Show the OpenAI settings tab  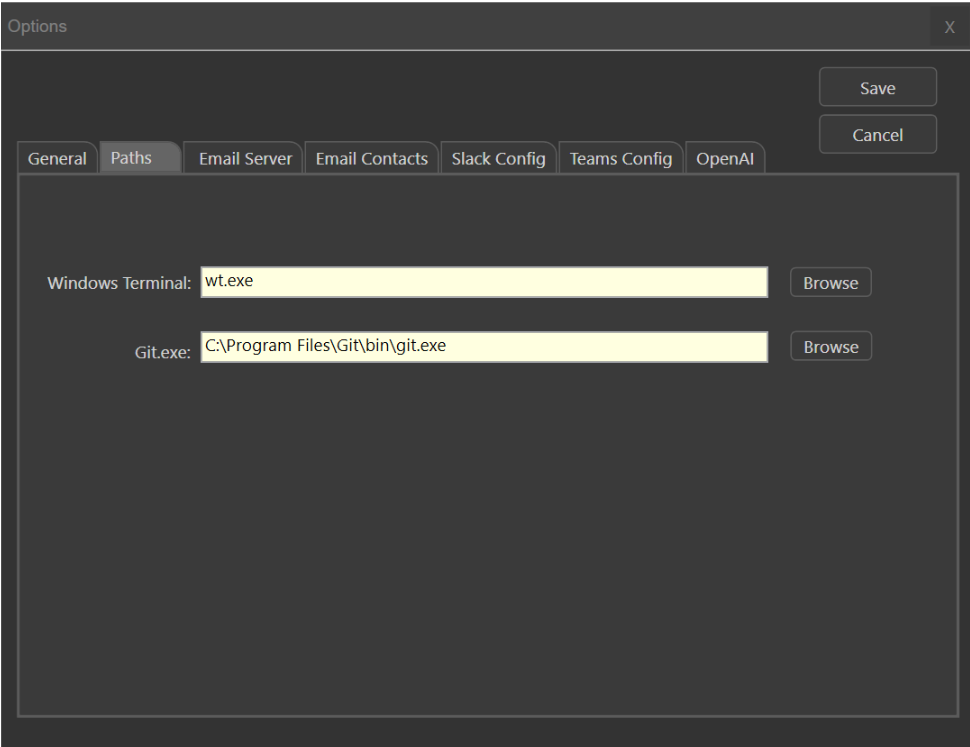click(725, 159)
